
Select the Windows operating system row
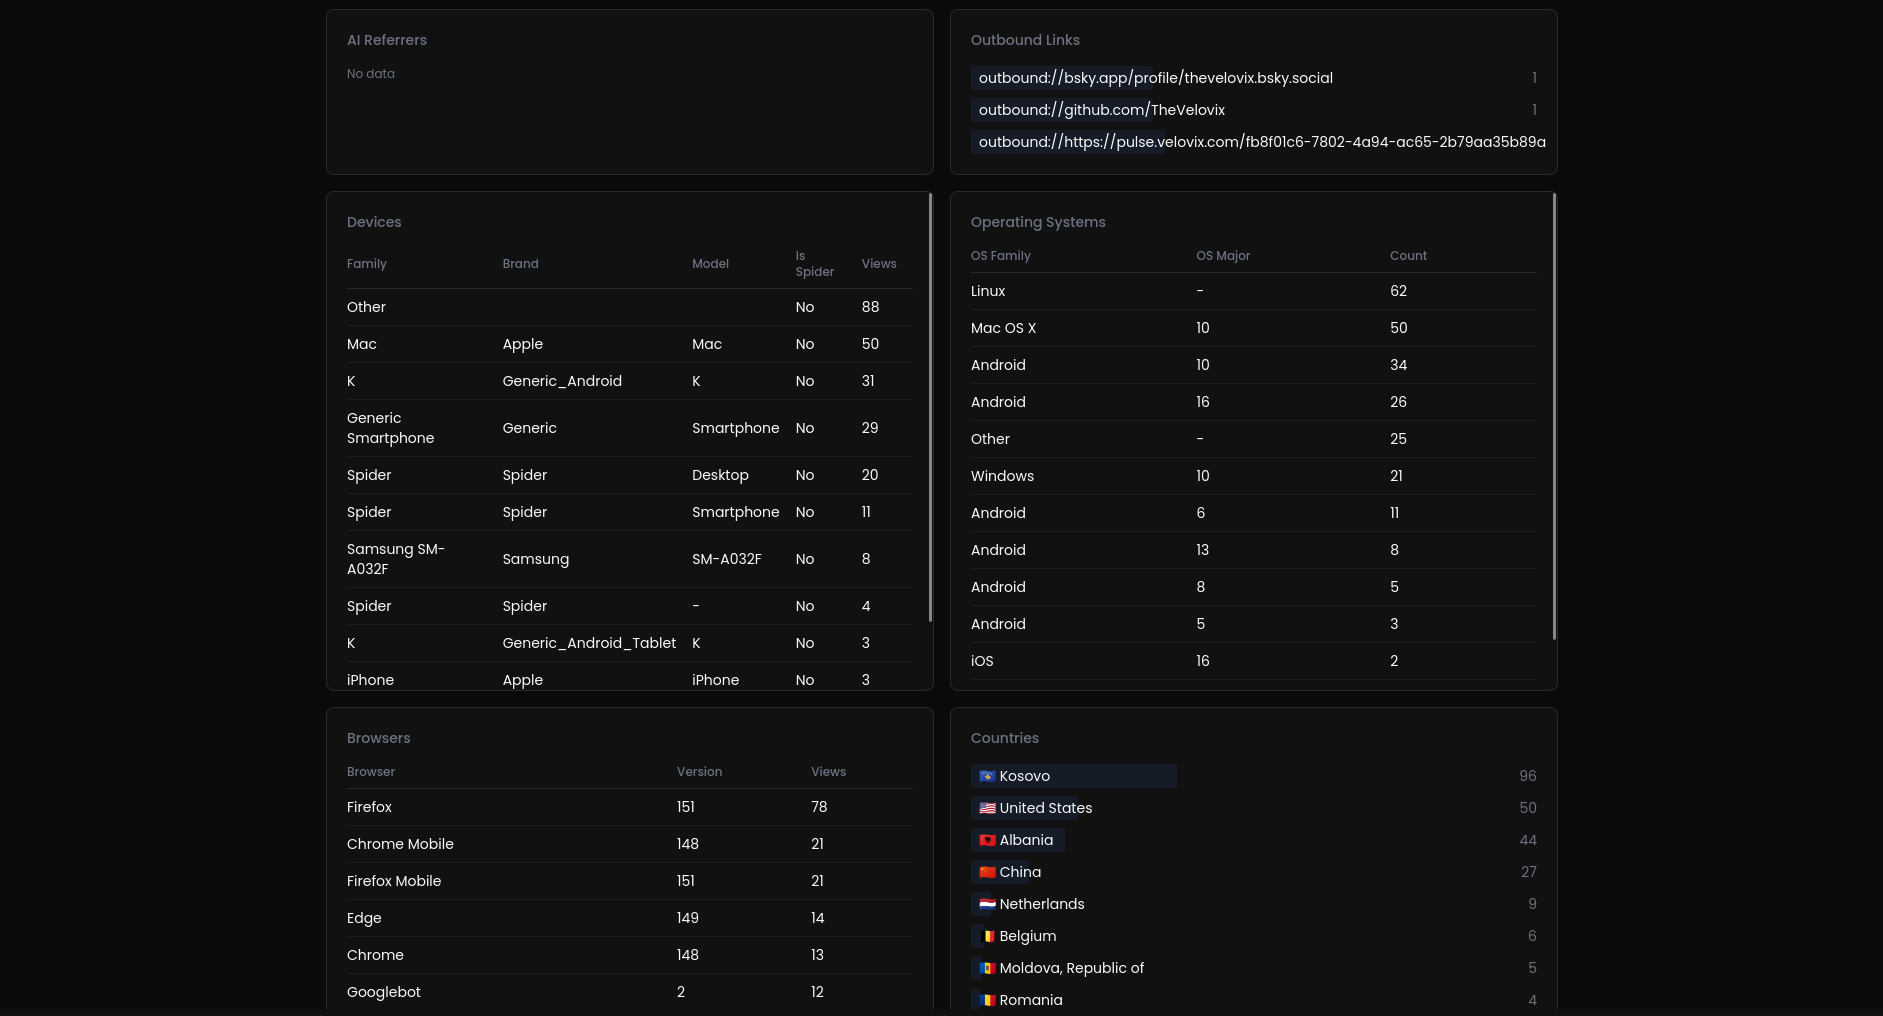tap(1253, 476)
